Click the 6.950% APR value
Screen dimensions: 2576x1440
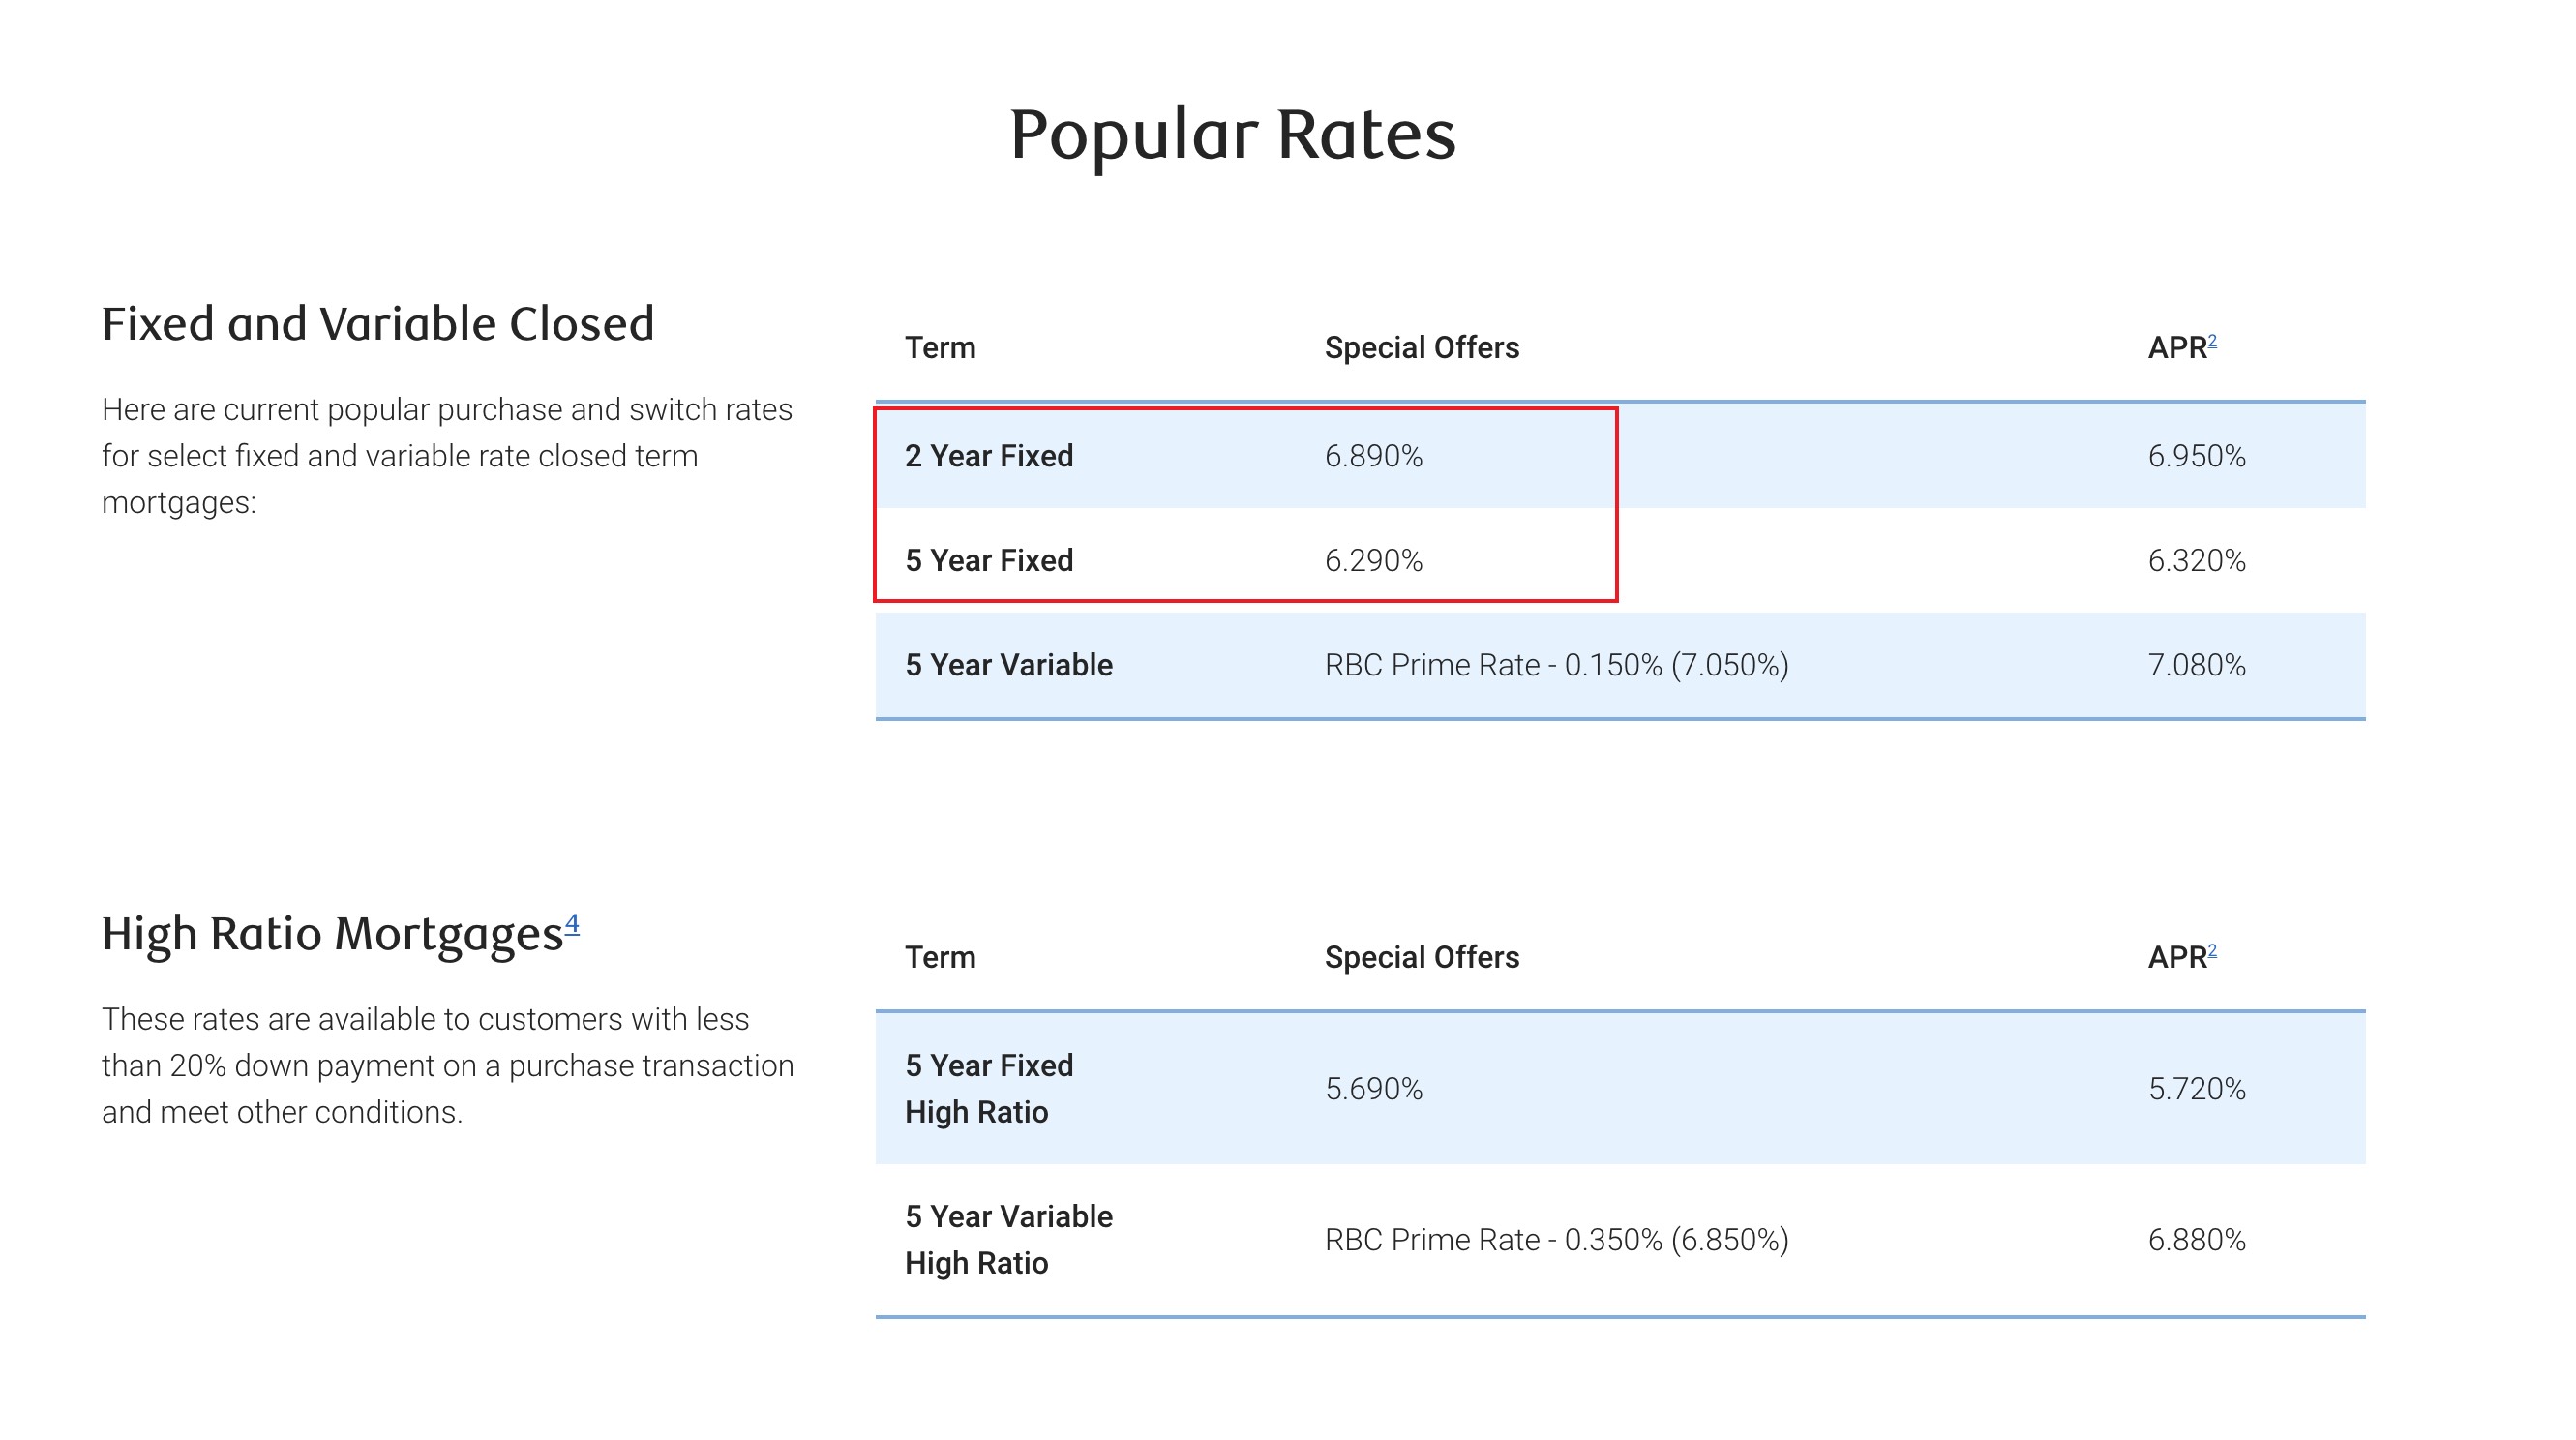[2196, 456]
